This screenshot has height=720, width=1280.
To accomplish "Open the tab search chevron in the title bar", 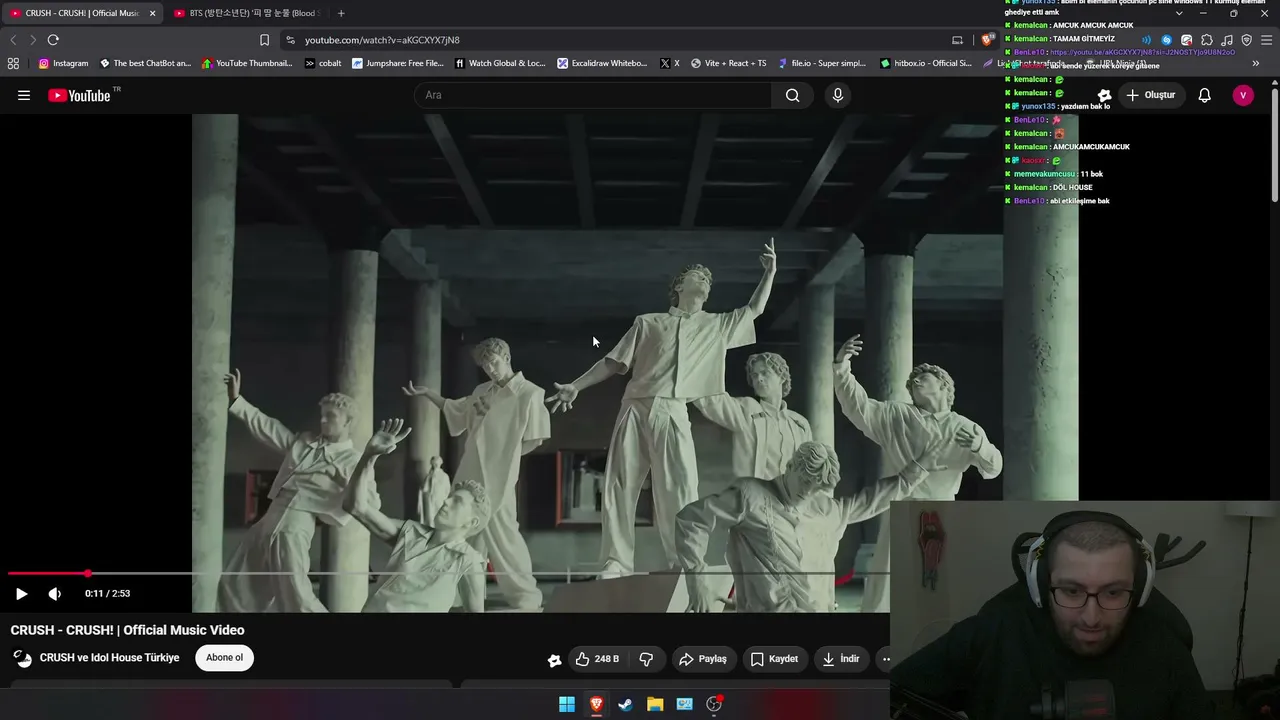I will click(1179, 13).
